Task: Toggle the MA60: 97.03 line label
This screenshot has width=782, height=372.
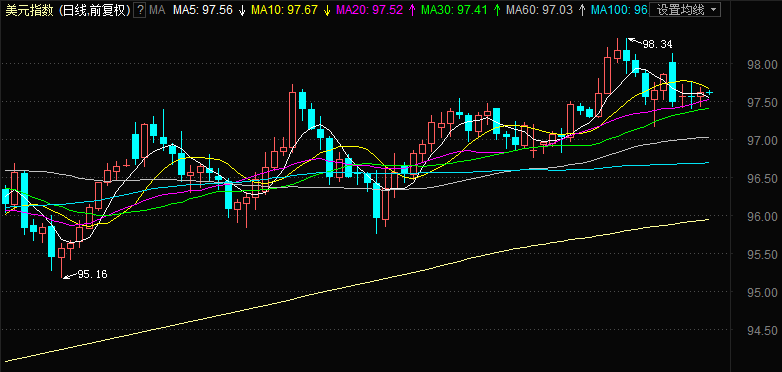Action: pos(539,10)
